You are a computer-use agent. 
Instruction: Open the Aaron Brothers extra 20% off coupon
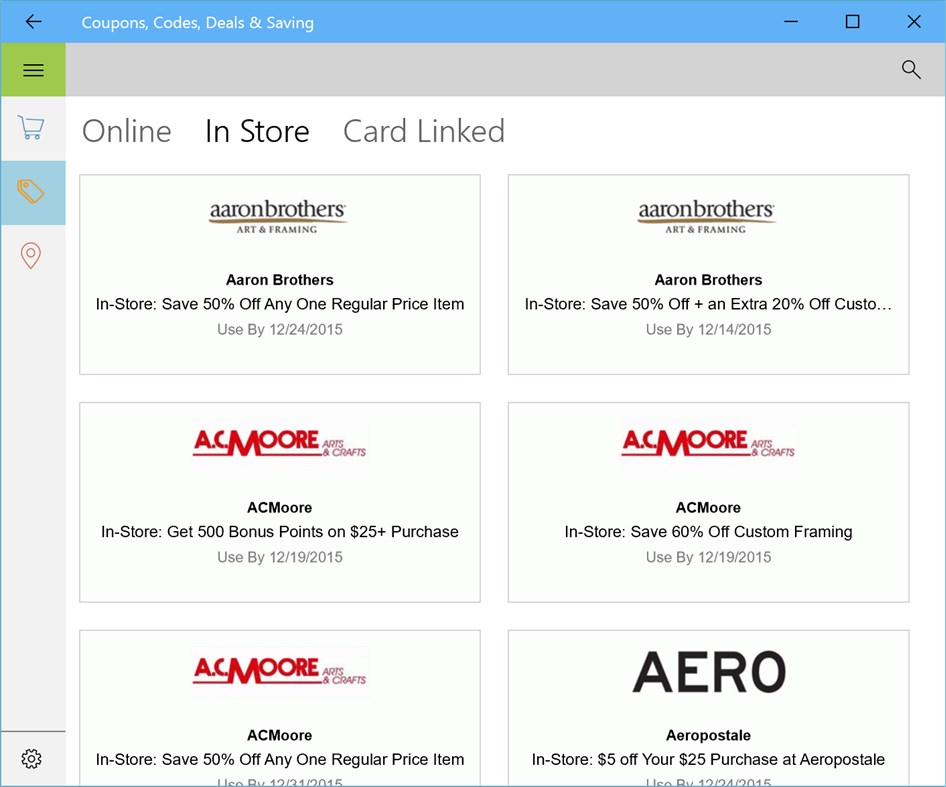707,274
